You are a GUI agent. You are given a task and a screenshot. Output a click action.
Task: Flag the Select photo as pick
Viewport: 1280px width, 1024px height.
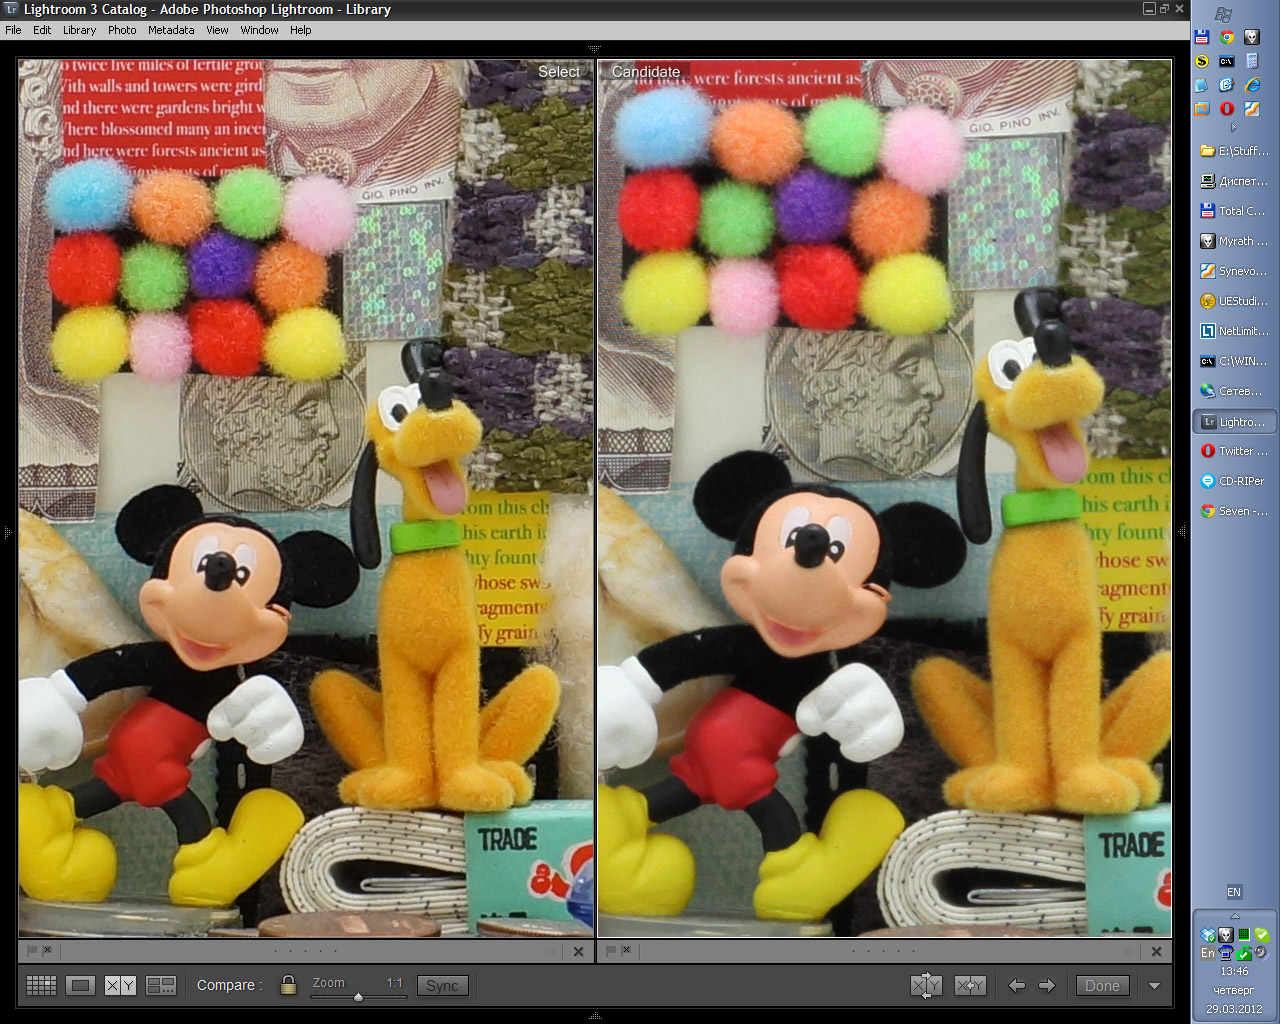pos(32,950)
